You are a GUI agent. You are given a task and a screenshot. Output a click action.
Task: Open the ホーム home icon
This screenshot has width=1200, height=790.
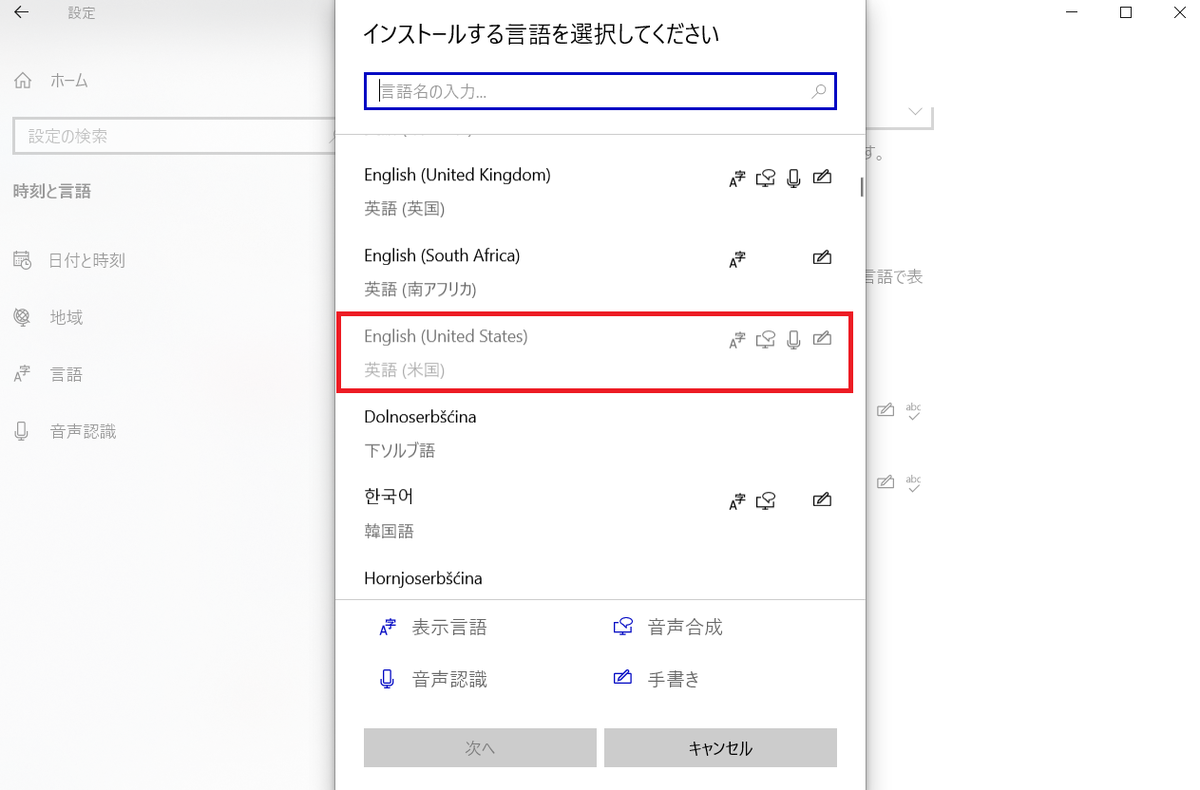pos(23,81)
